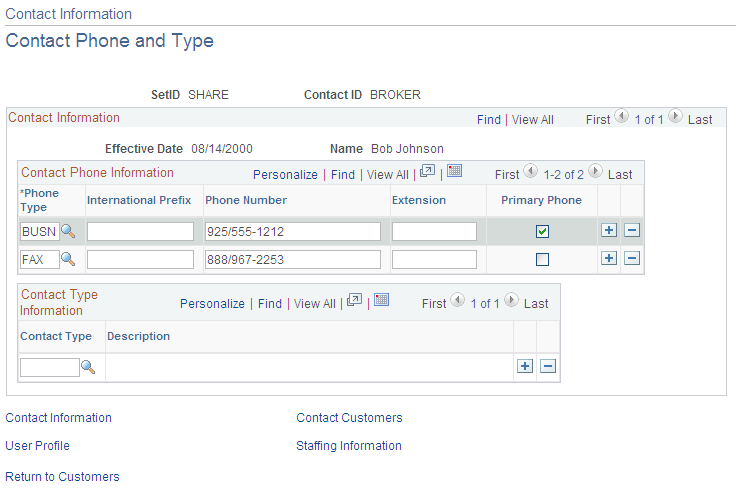
Task: Click phone number field 888/967-2253
Action: (x=293, y=259)
